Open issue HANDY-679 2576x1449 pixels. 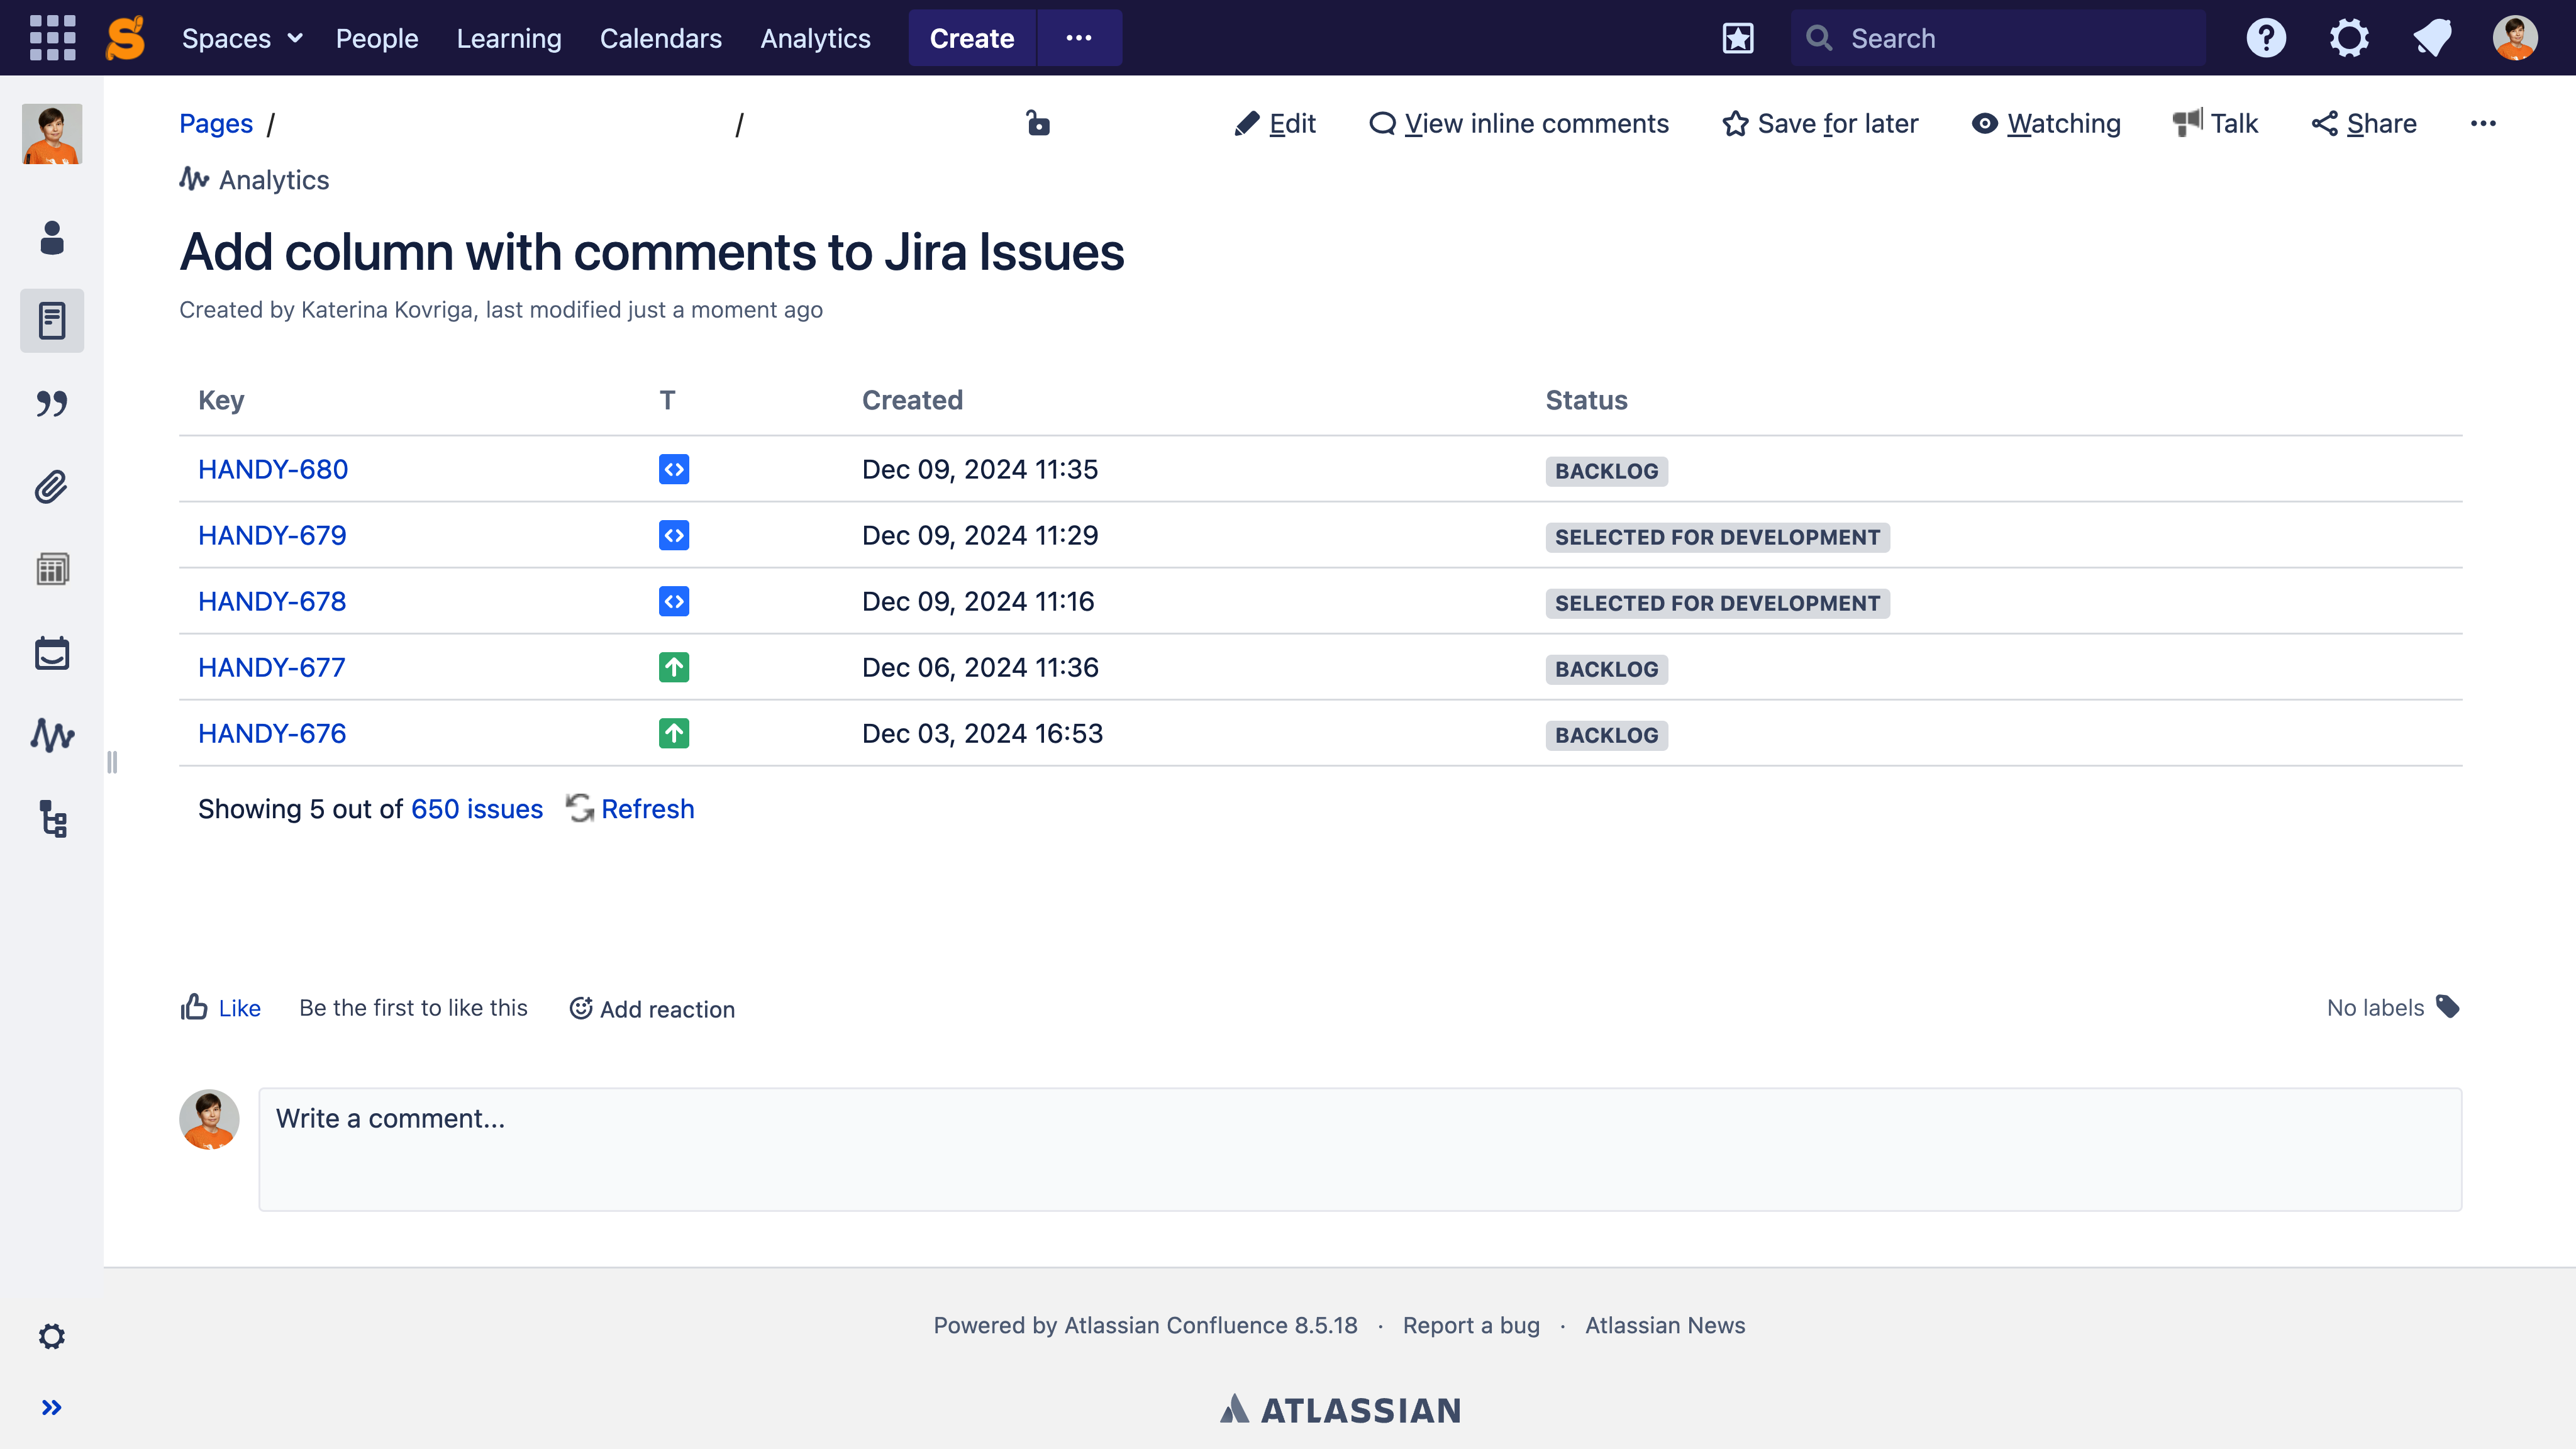pyautogui.click(x=272, y=535)
